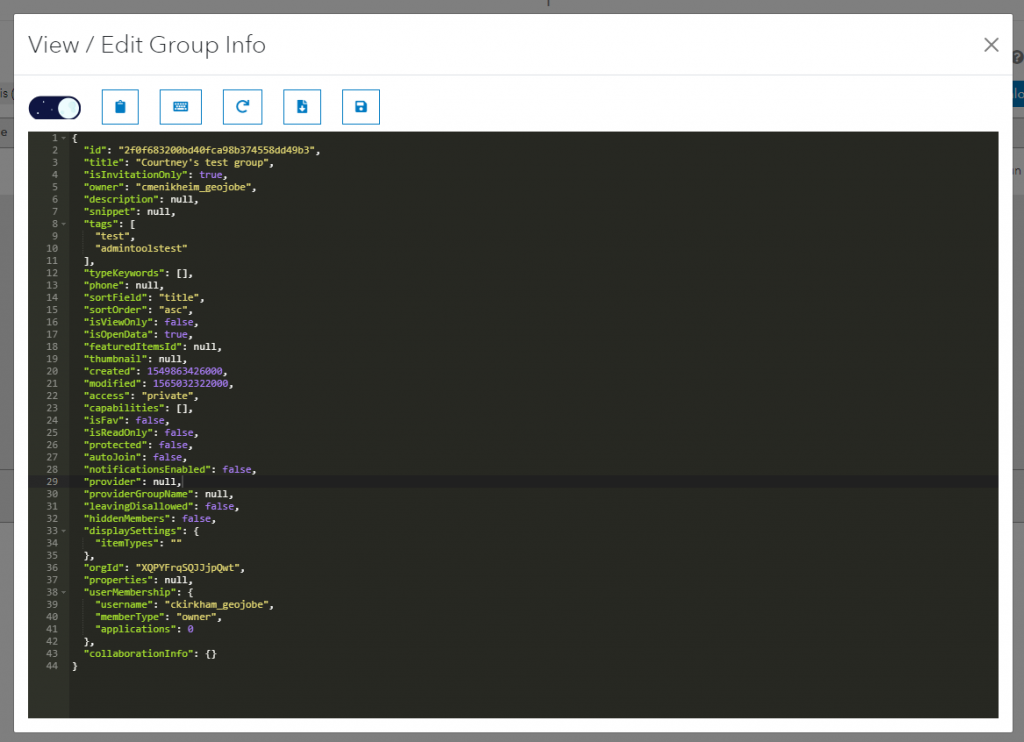Click line number 29 in the gutter
1024x742 pixels.
[x=52, y=482]
